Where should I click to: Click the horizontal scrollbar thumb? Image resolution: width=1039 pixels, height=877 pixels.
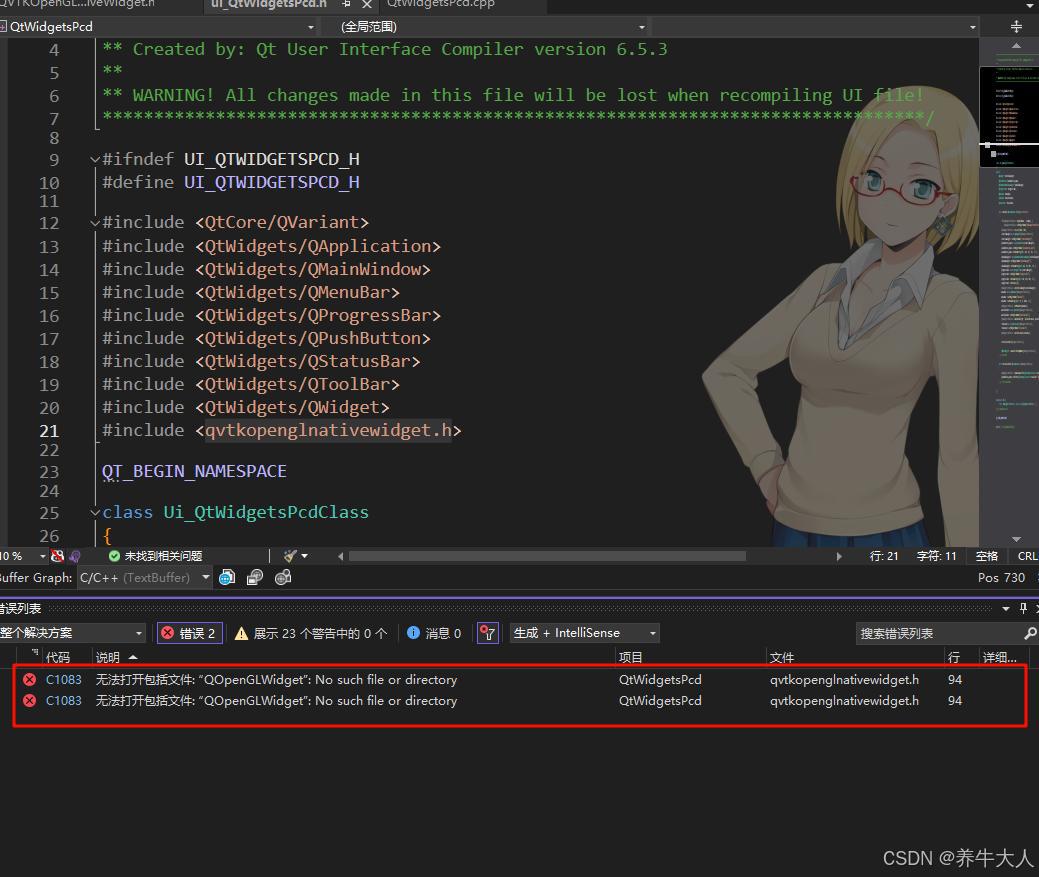click(x=547, y=556)
